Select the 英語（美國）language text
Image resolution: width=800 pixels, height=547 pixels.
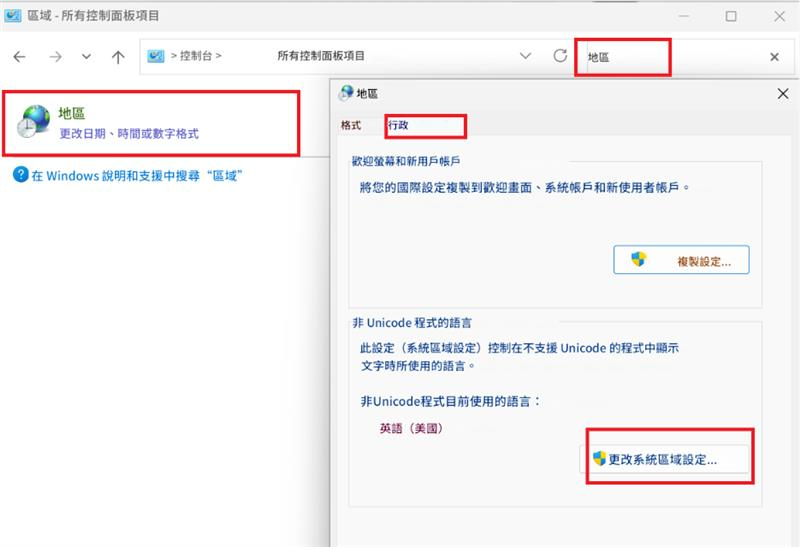coord(411,428)
